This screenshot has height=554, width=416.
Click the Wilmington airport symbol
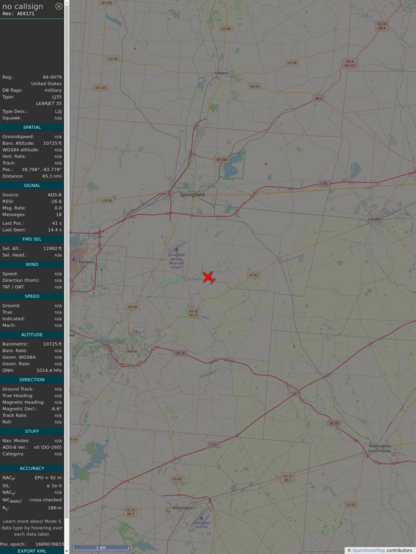(x=201, y=518)
